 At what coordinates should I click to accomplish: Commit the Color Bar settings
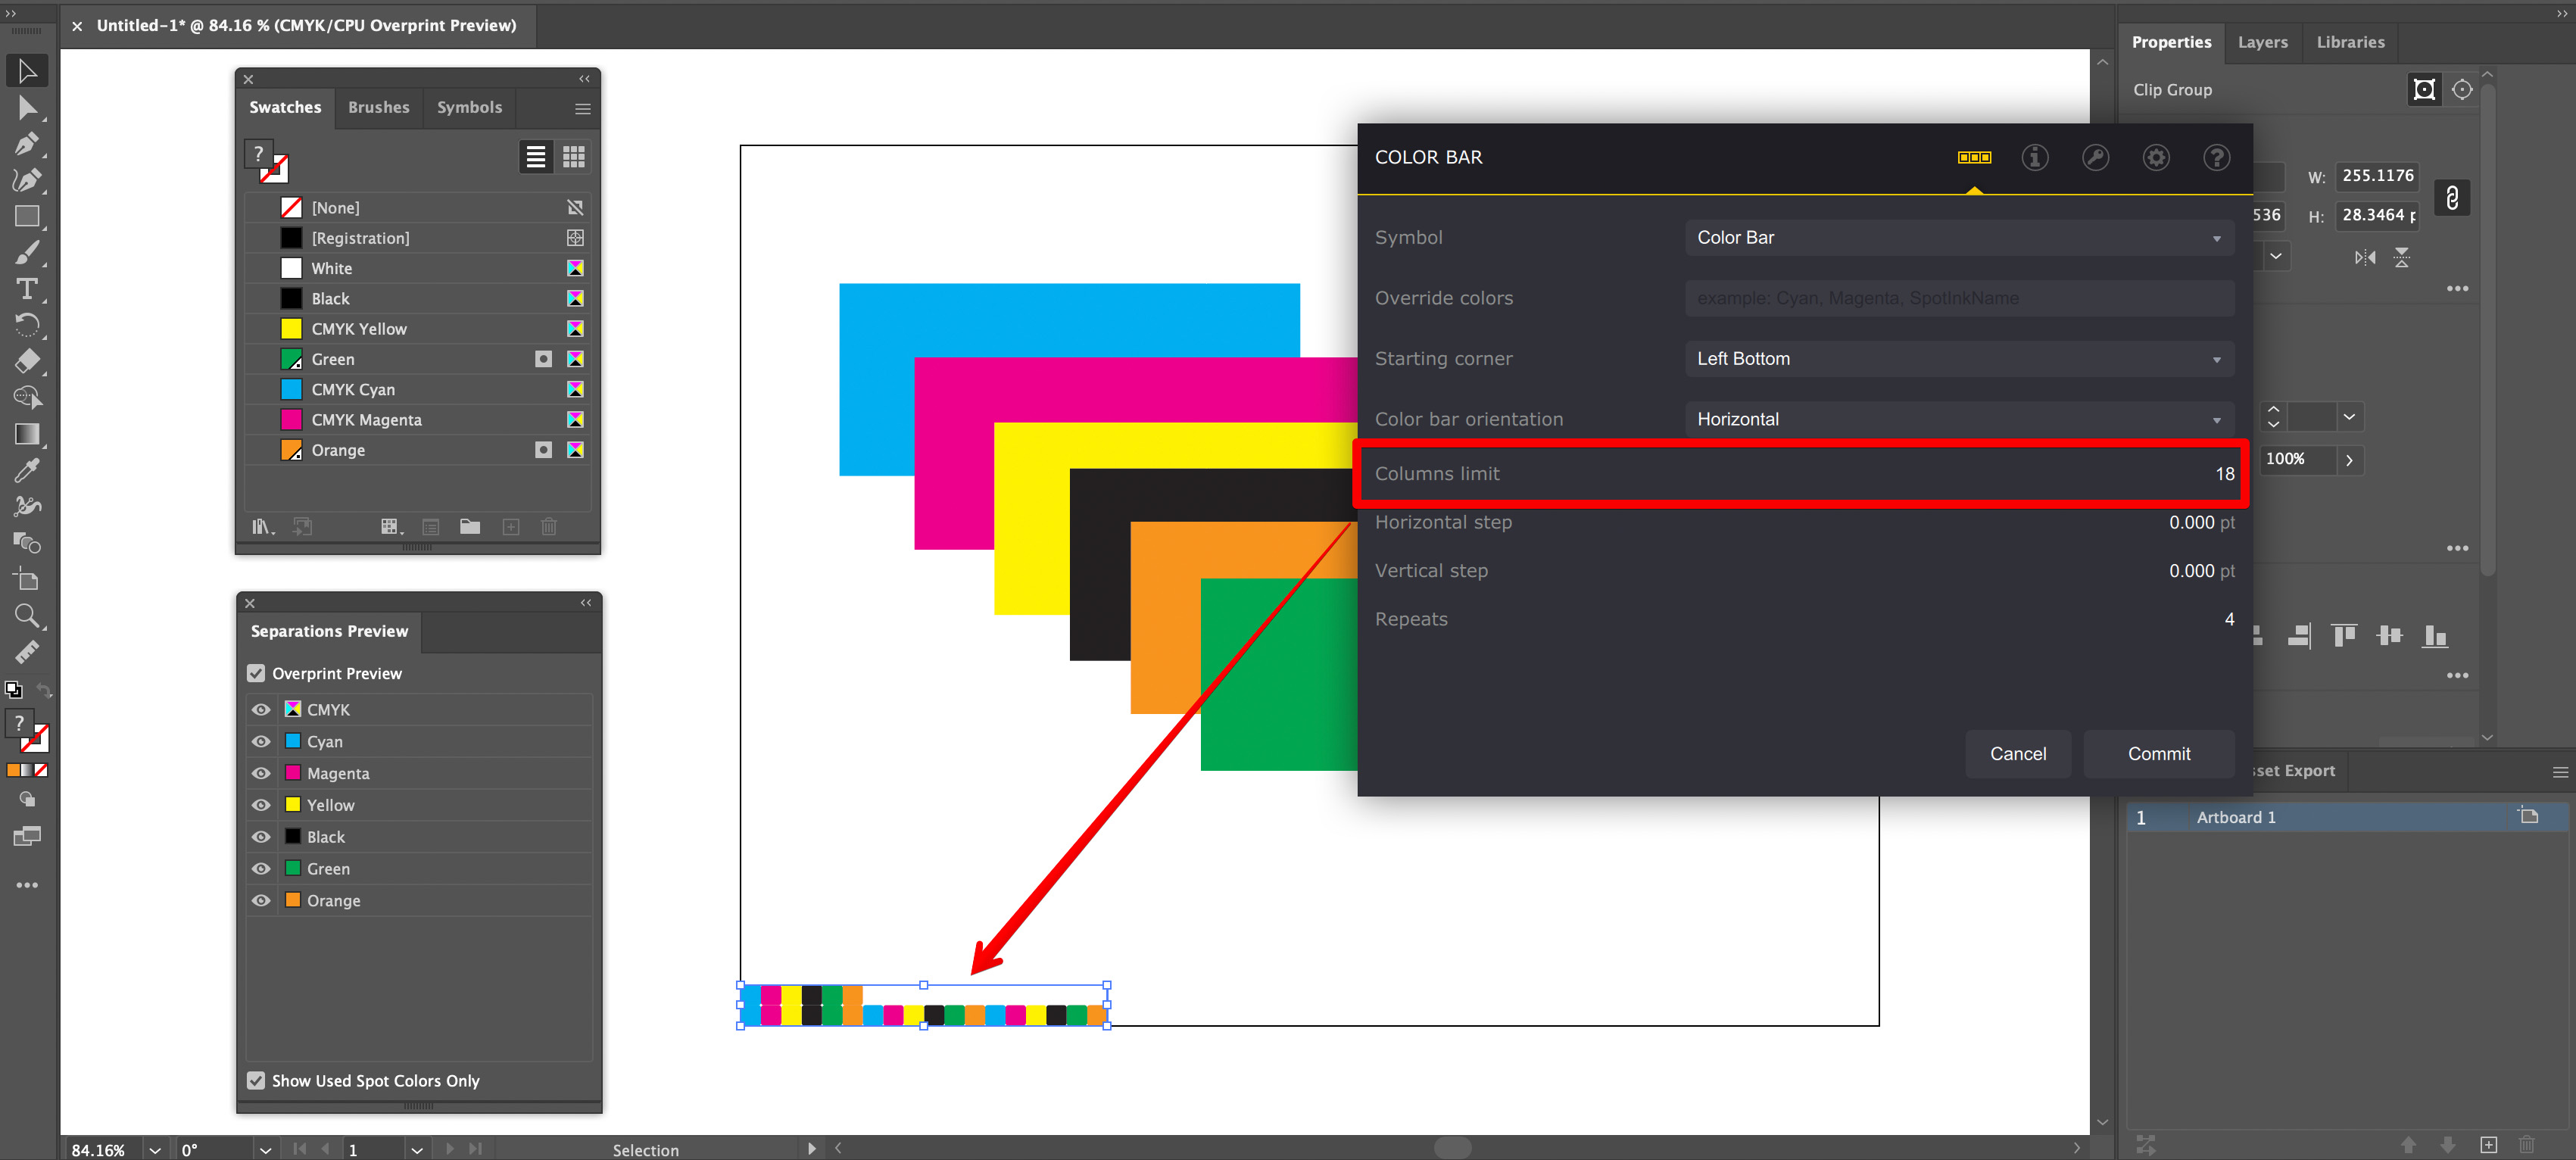(2158, 753)
